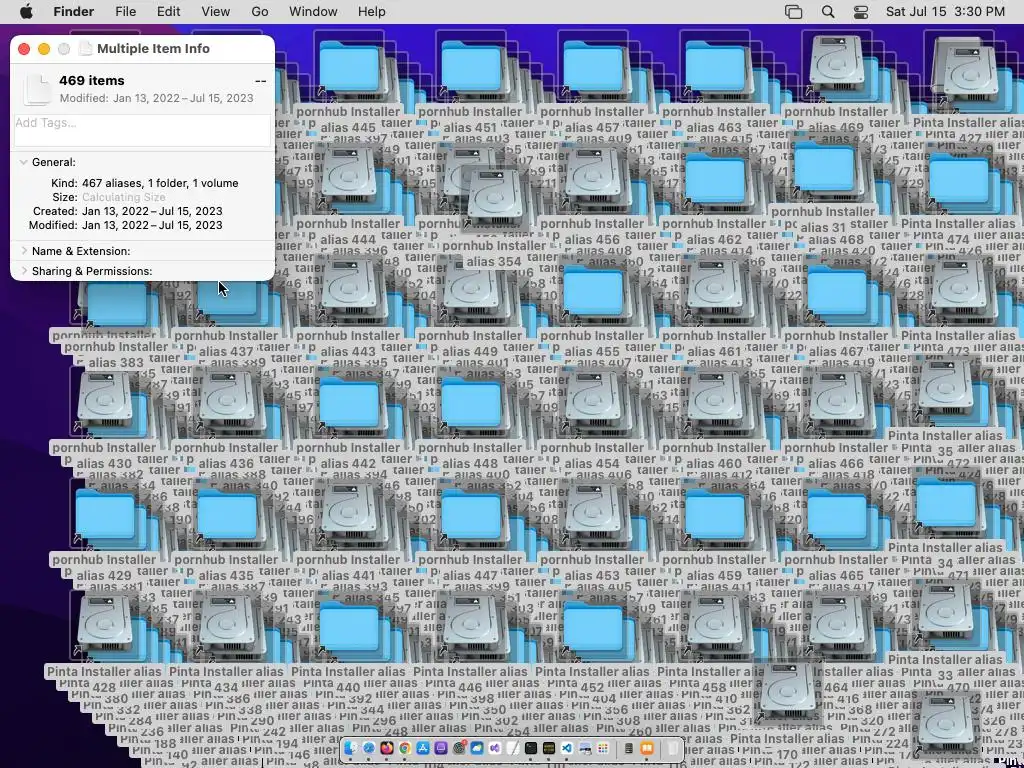
Task: Click the 'alias 466' label text
Action: pyautogui.click(x=837, y=464)
